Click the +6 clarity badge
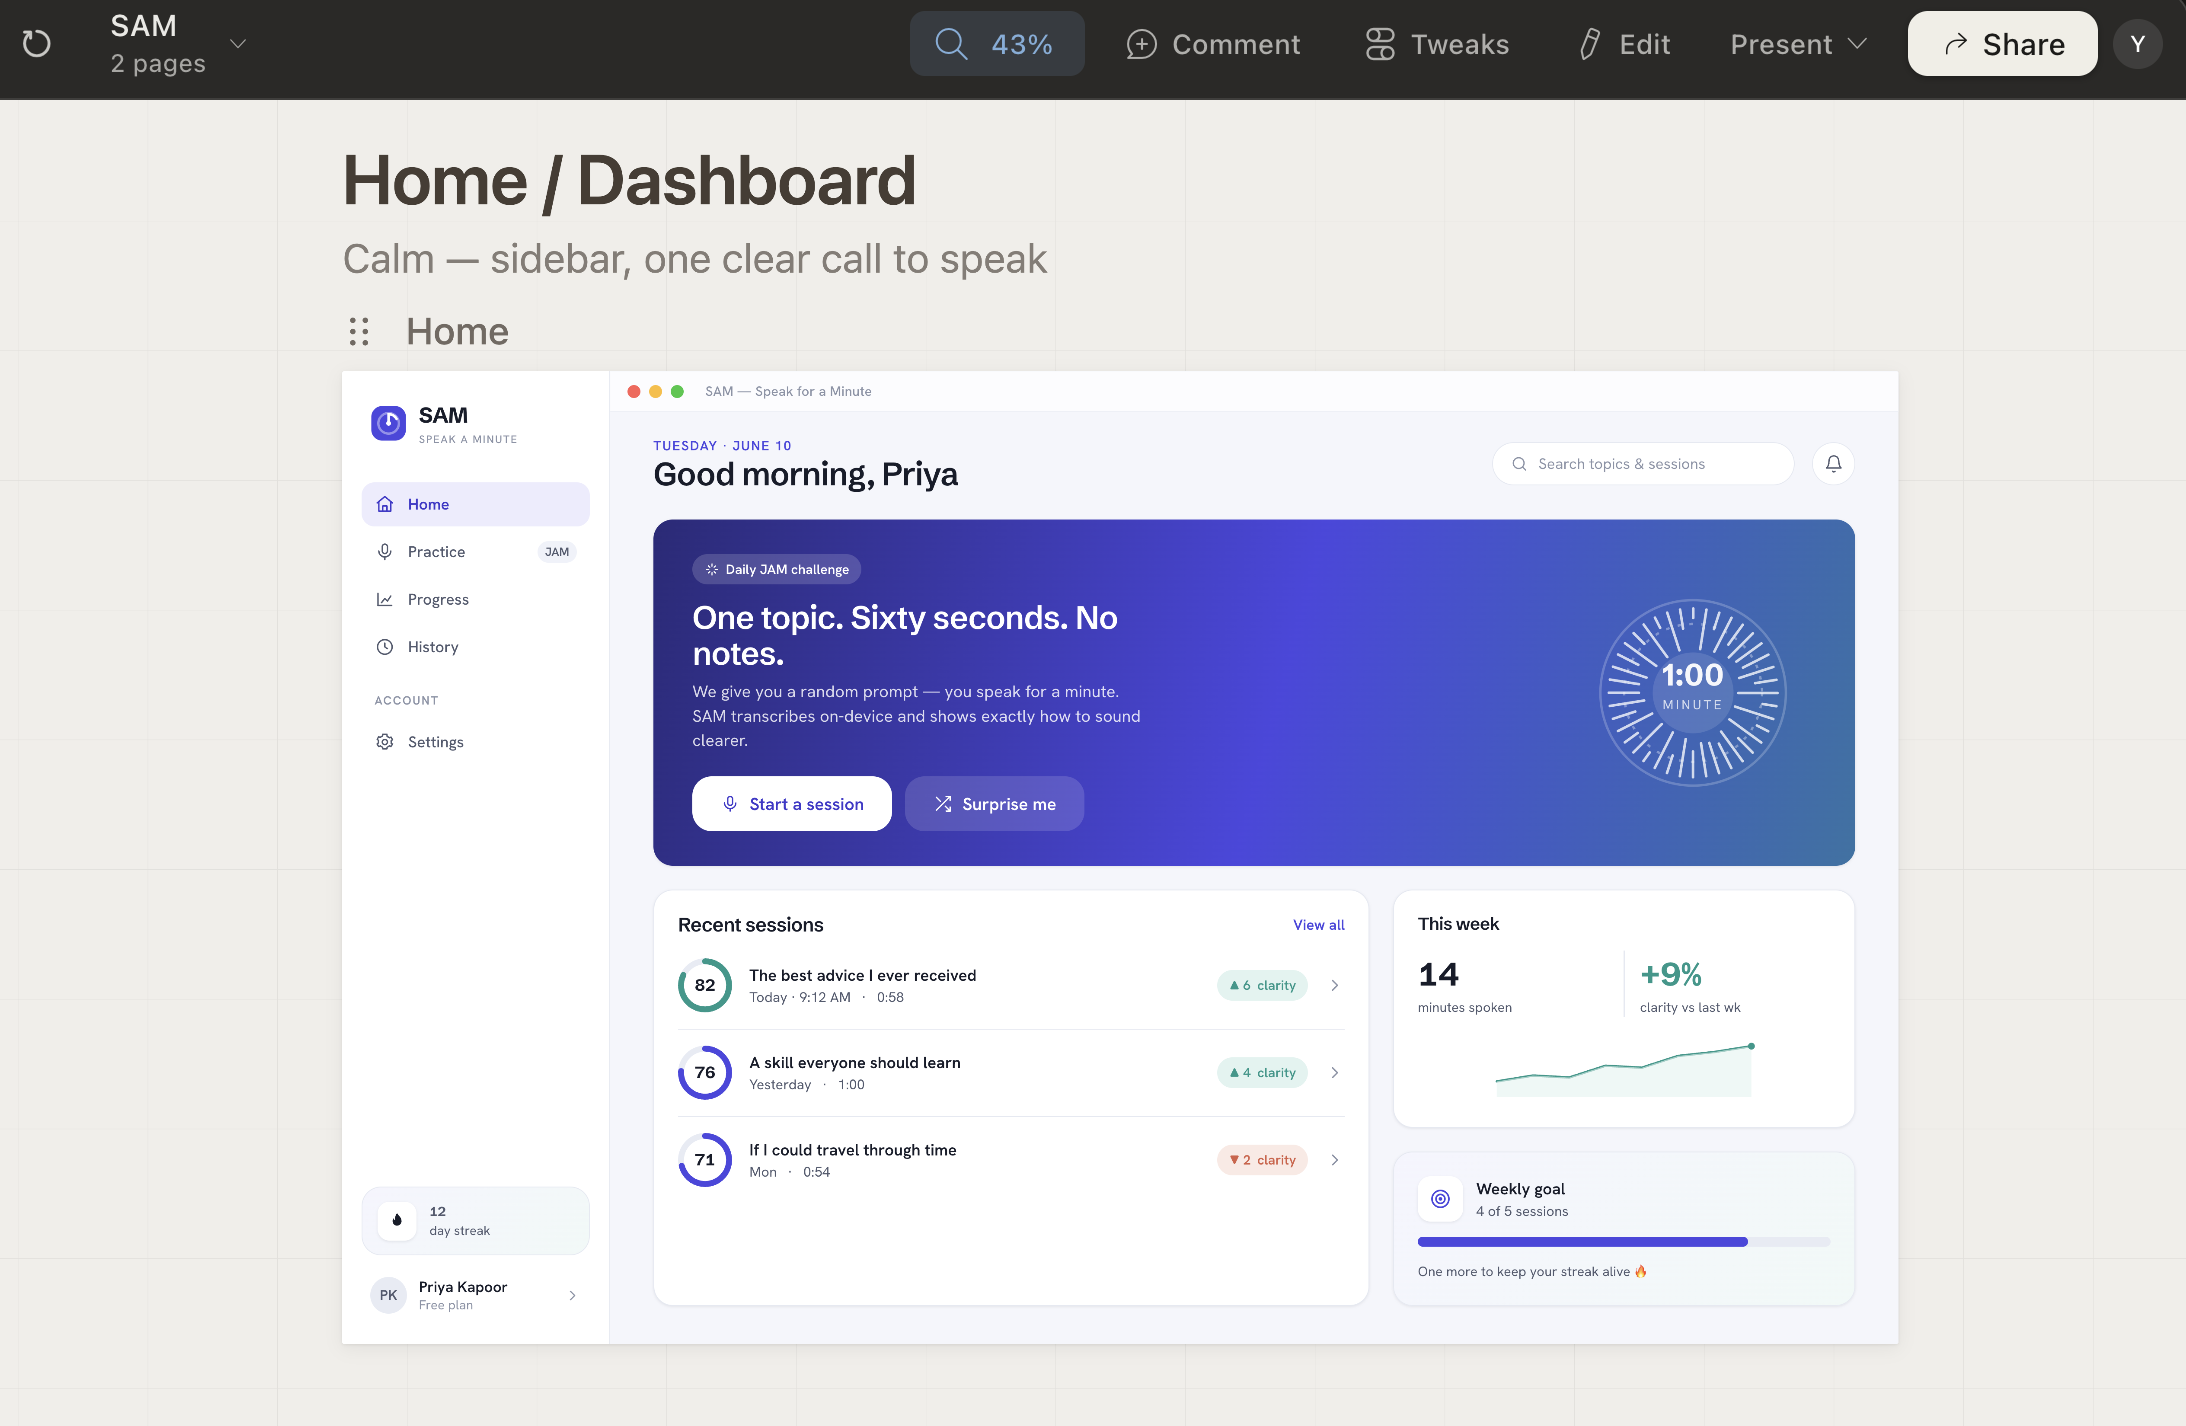The image size is (2186, 1426). coord(1262,985)
